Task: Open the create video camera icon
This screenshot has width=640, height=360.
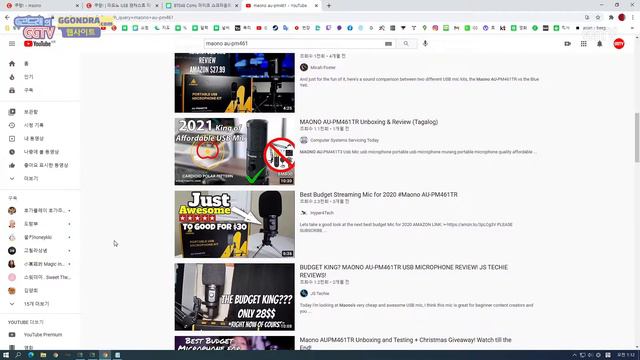Action: pyautogui.click(x=567, y=44)
